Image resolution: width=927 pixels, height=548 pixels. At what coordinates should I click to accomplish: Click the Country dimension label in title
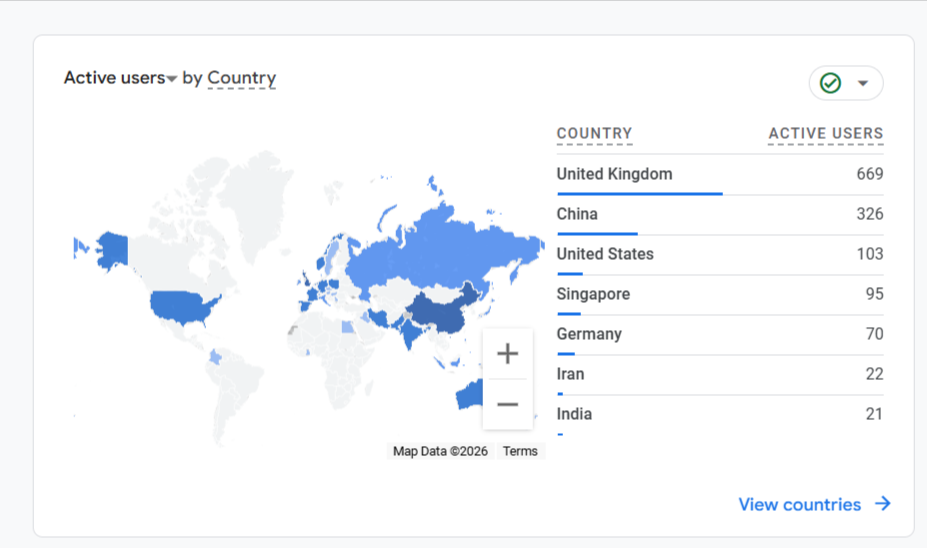[x=242, y=77]
